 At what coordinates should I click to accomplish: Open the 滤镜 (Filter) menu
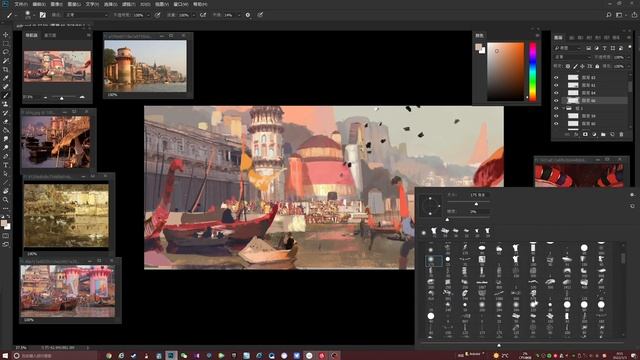(128, 4)
